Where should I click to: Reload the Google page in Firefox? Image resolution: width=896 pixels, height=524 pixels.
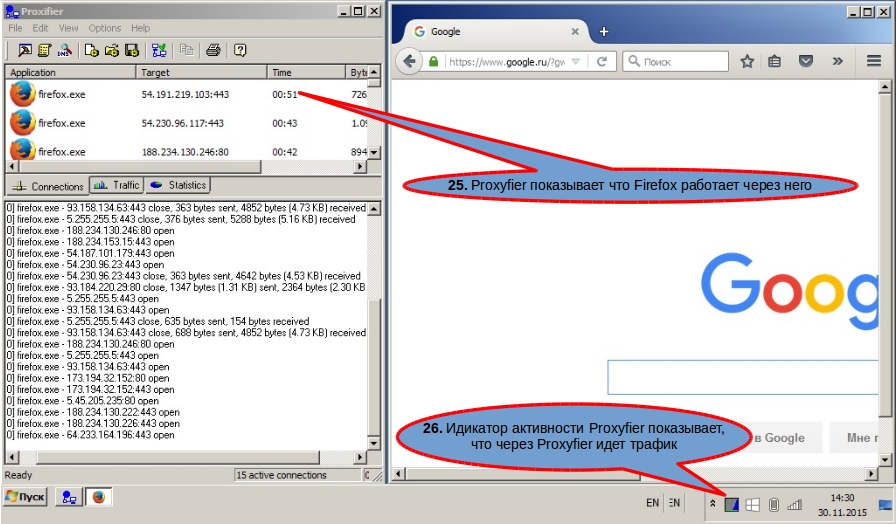tap(601, 61)
